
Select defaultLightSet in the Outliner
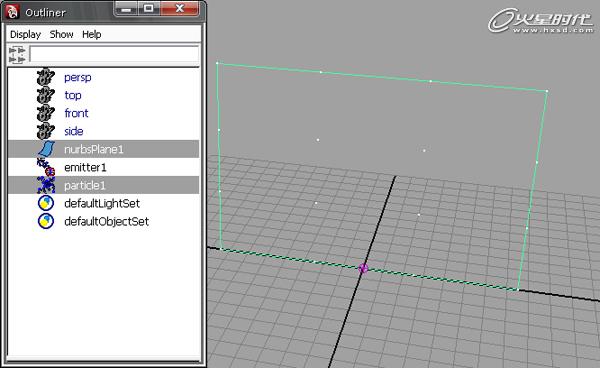(x=102, y=203)
